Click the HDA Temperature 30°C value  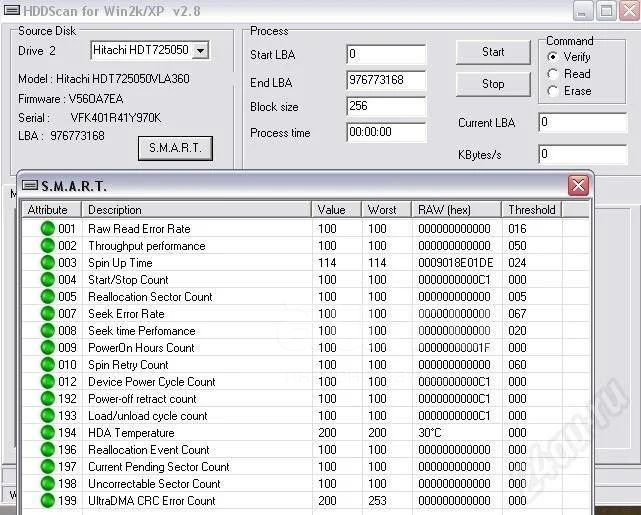click(x=430, y=433)
